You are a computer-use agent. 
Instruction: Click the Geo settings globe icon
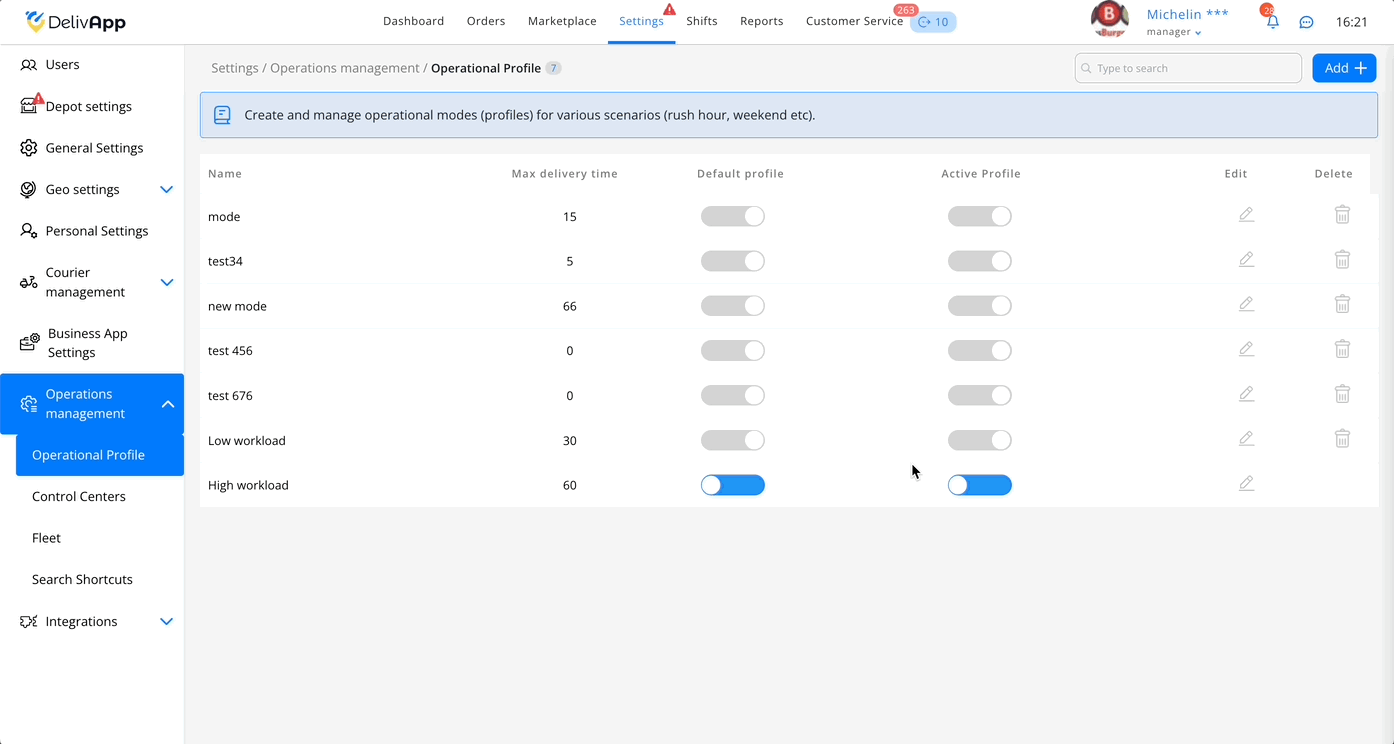pos(29,190)
